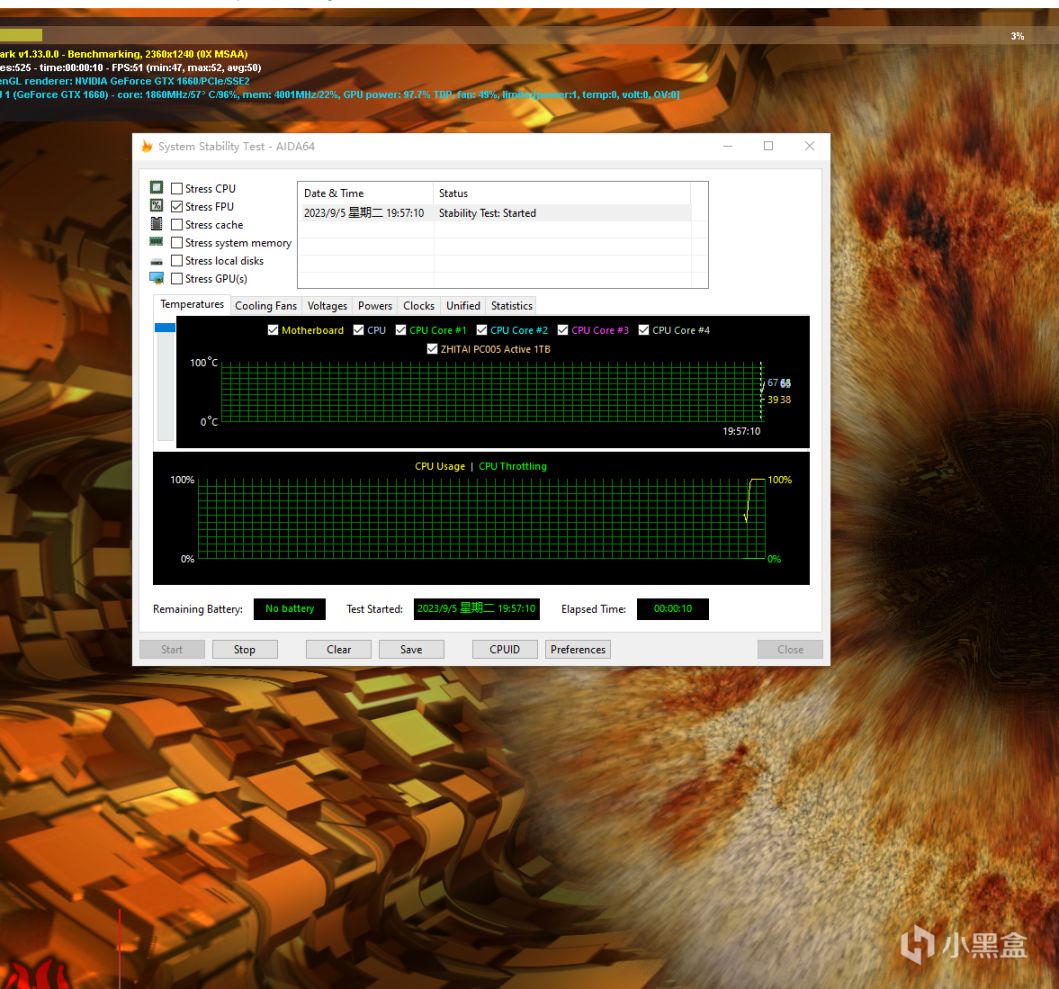Click the Save button
Image resolution: width=1059 pixels, height=989 pixels.
tap(411, 649)
